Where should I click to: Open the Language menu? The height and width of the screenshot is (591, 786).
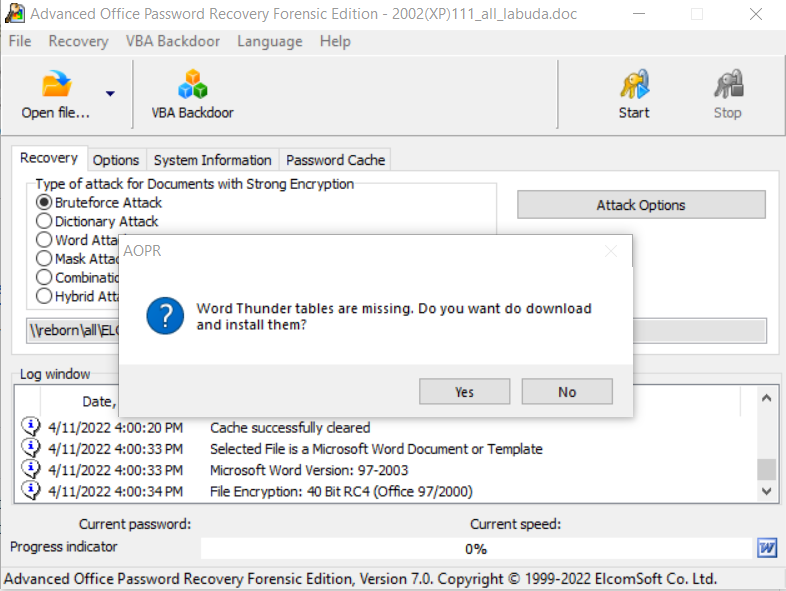[270, 41]
